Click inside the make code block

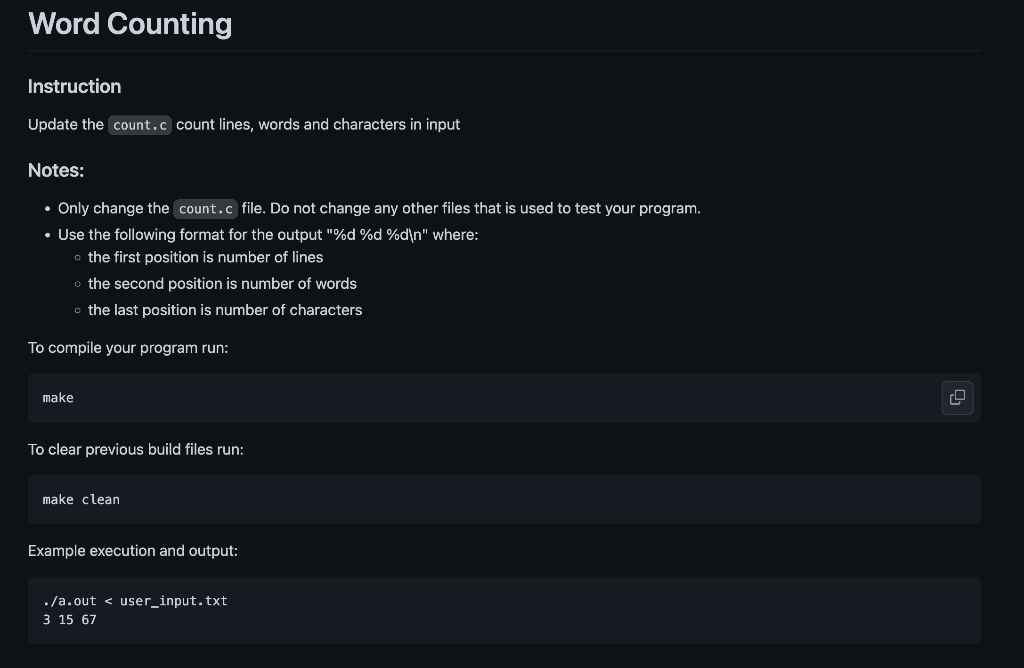pos(504,398)
